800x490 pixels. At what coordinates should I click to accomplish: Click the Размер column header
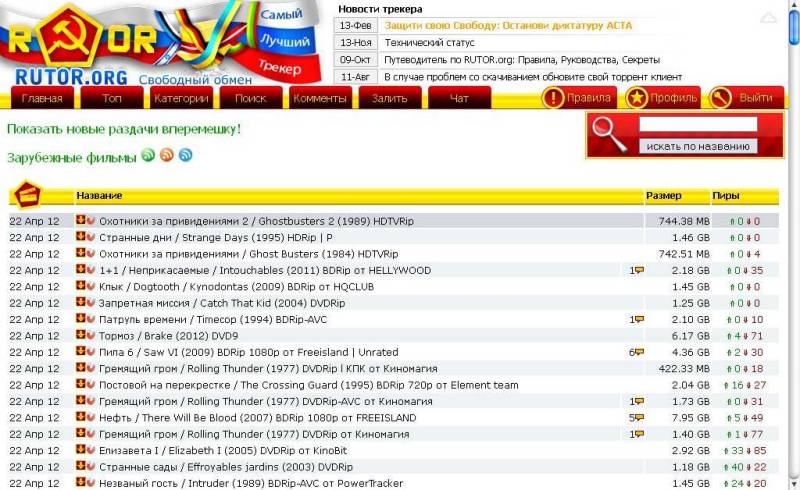[x=663, y=195]
